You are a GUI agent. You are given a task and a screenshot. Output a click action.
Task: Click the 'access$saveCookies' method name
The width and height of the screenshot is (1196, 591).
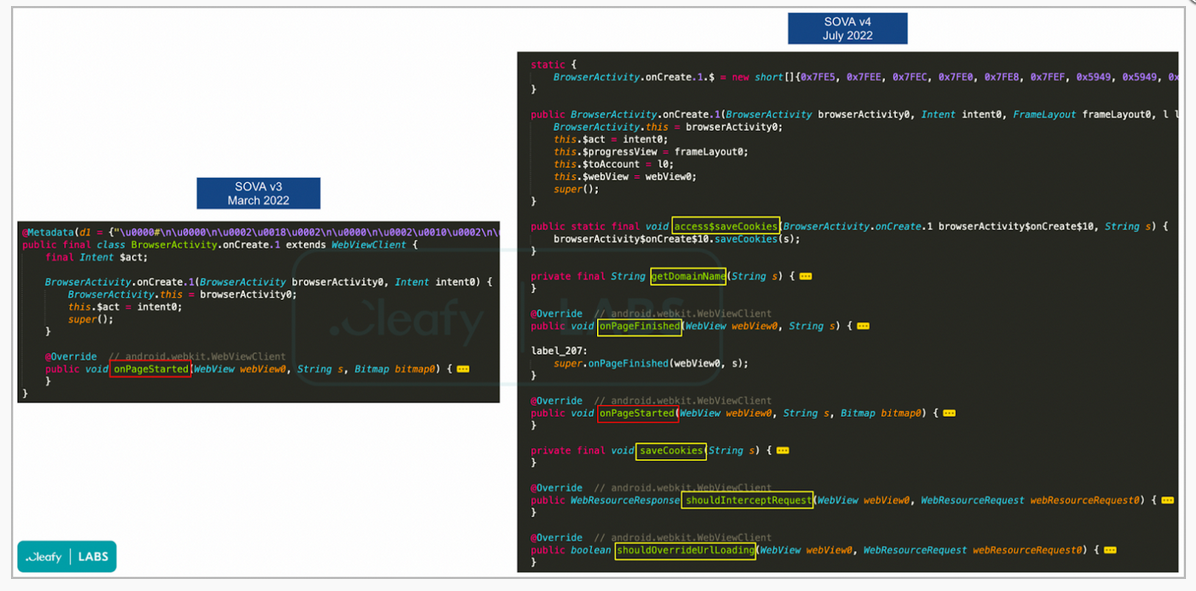[726, 226]
